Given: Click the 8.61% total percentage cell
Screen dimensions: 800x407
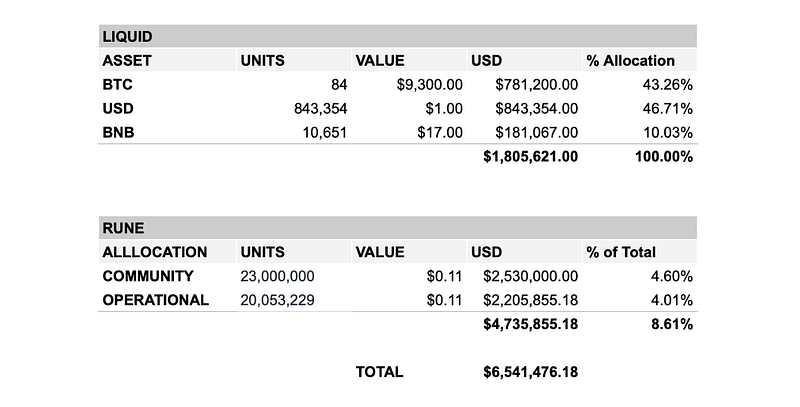Looking at the screenshot, I should [x=639, y=324].
